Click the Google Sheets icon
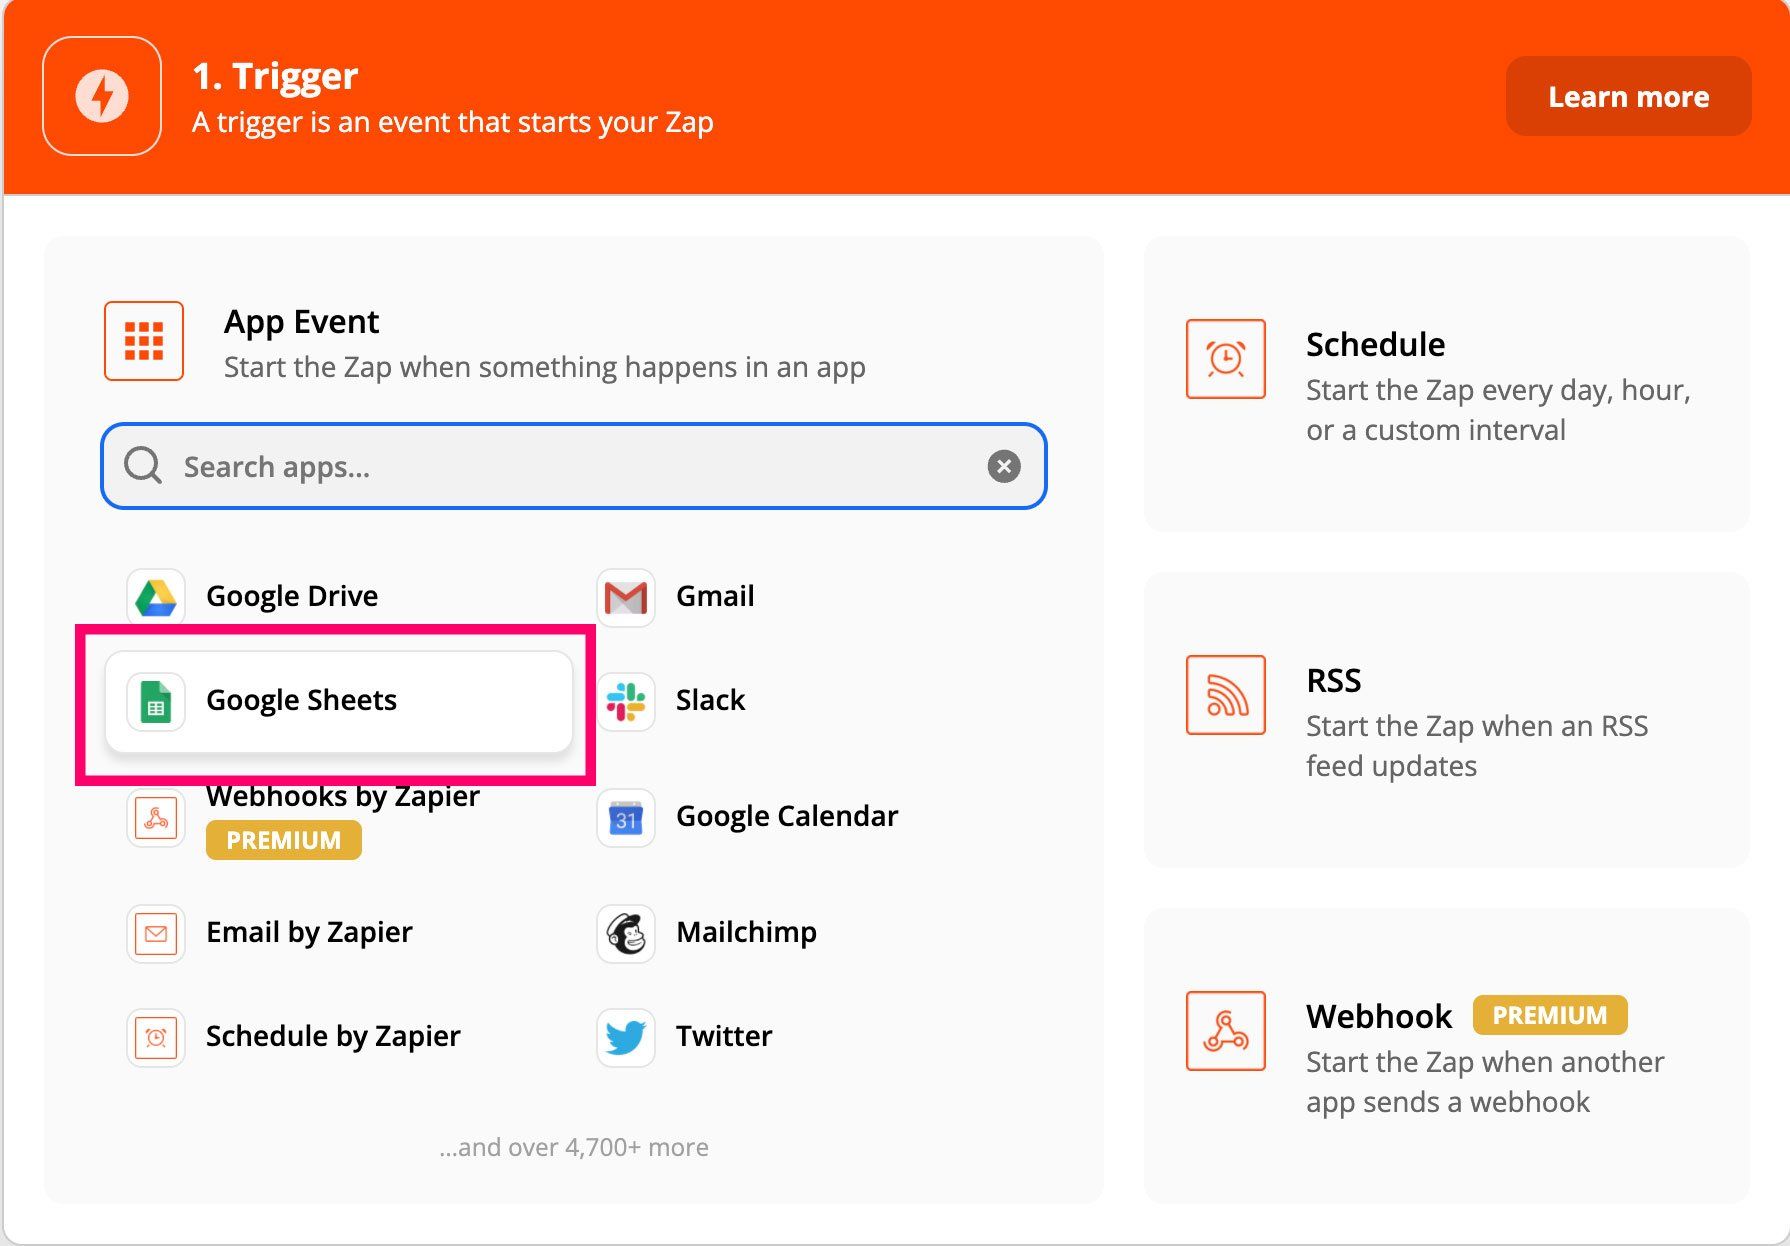This screenshot has height=1246, width=1790. (x=156, y=701)
